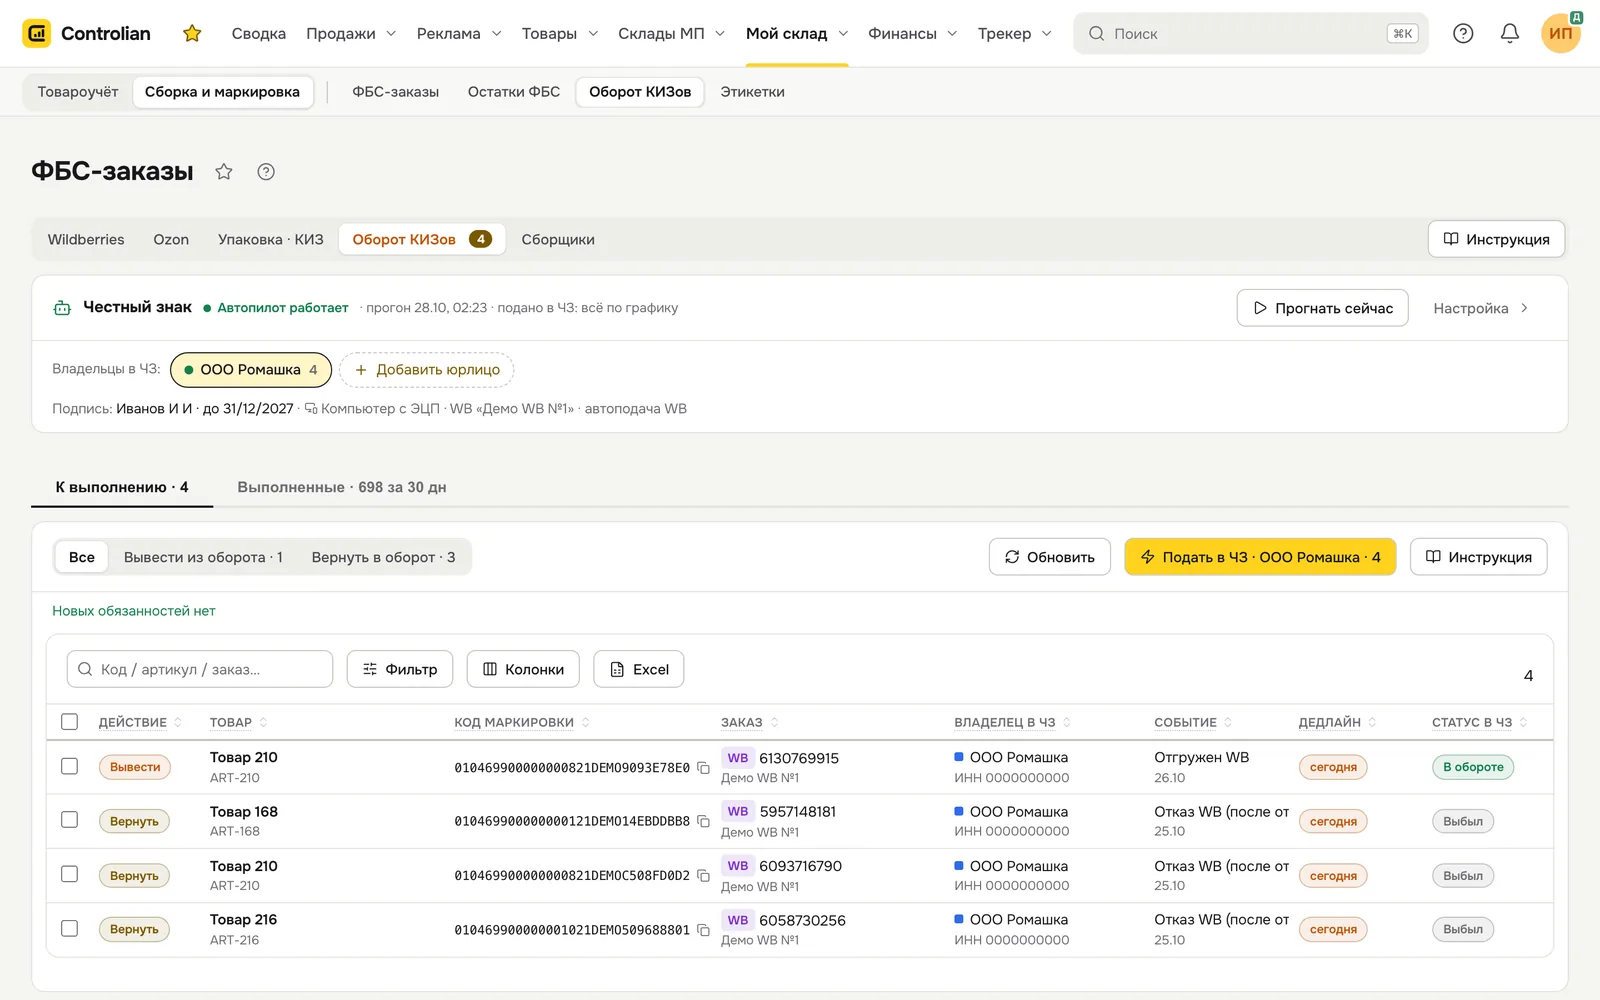Focus the Код / артикул / заказ search field
This screenshot has width=1600, height=1000.
tap(200, 669)
